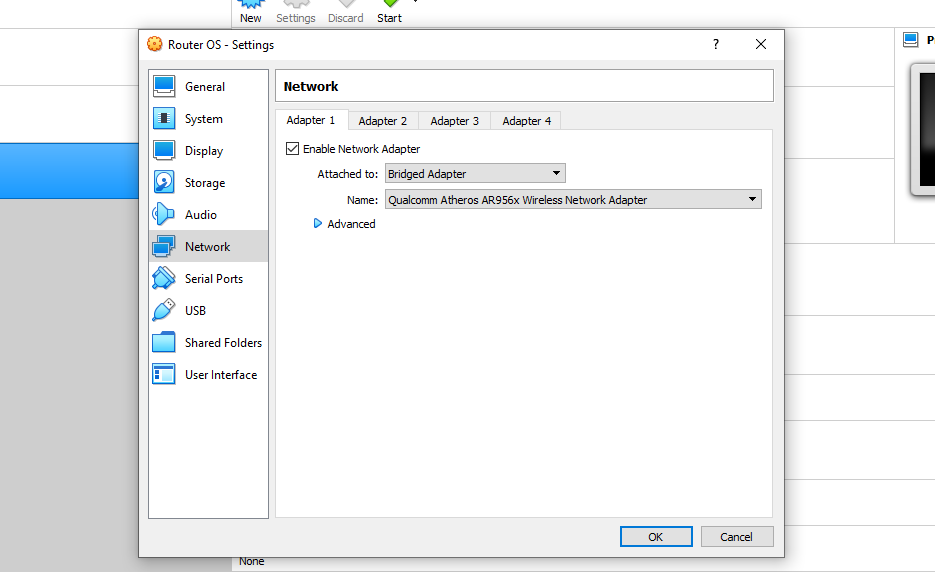Select the Serial Ports plug icon

(164, 278)
